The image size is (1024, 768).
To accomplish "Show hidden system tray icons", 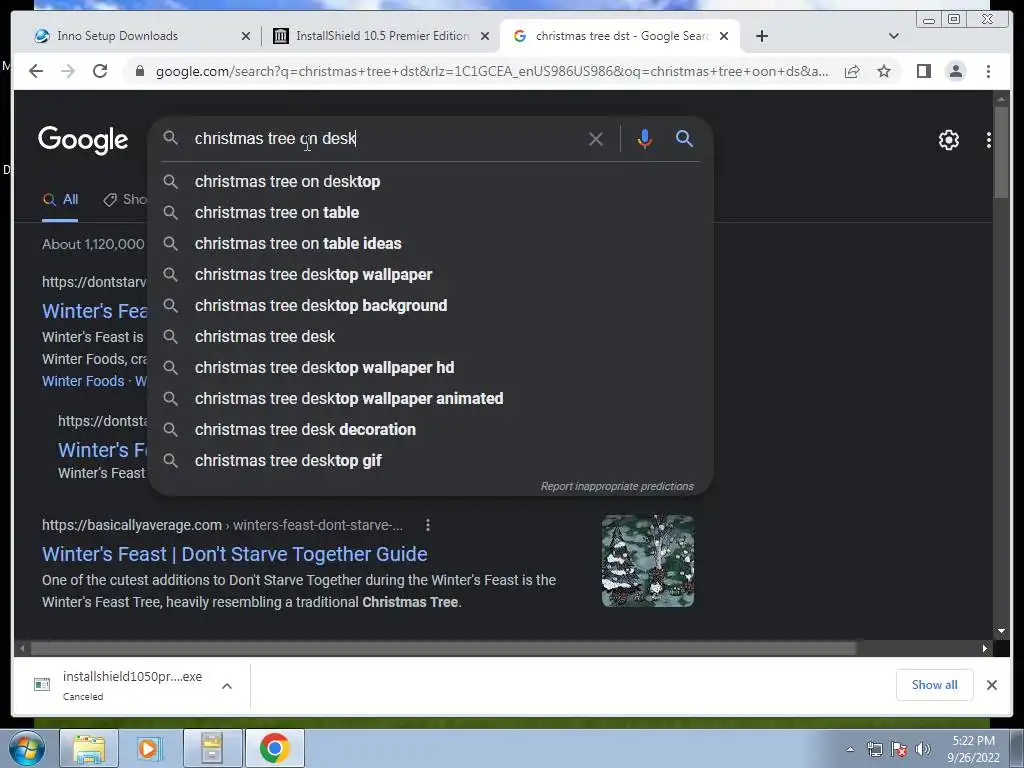I will (x=850, y=749).
